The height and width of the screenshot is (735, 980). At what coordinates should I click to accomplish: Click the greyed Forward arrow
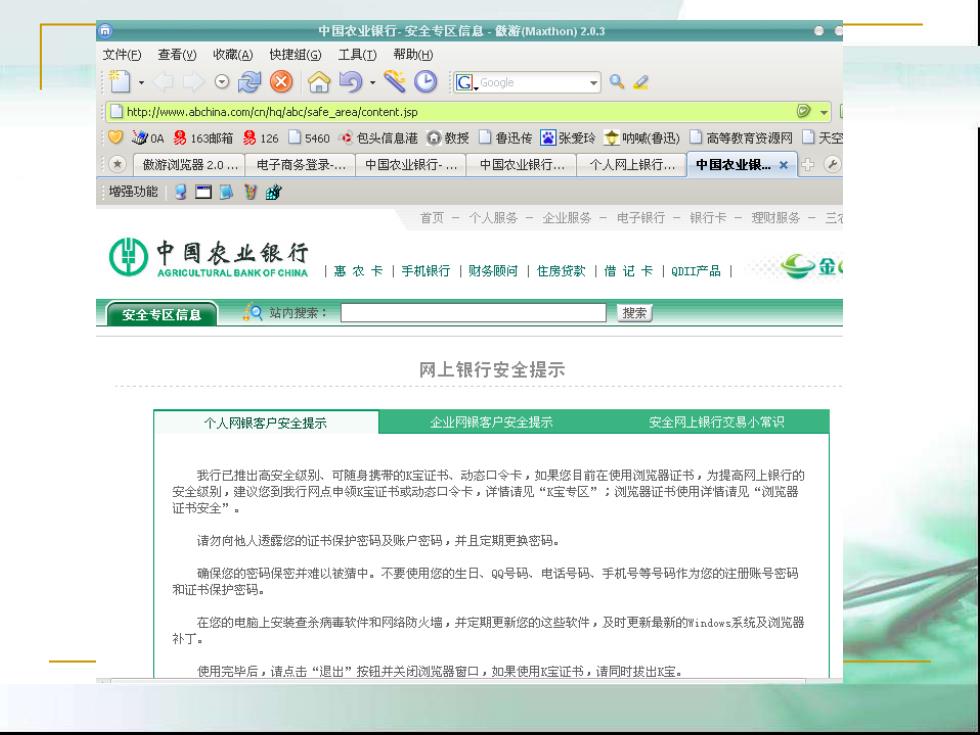[194, 82]
